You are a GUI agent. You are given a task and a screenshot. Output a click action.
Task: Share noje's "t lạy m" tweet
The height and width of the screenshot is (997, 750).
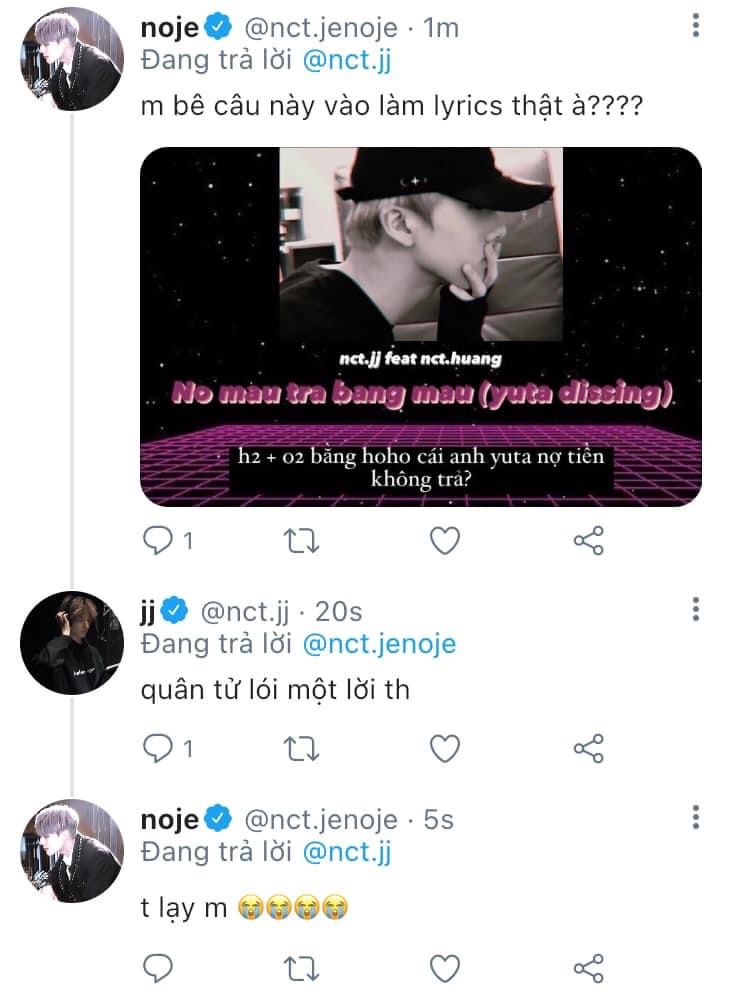(588, 968)
